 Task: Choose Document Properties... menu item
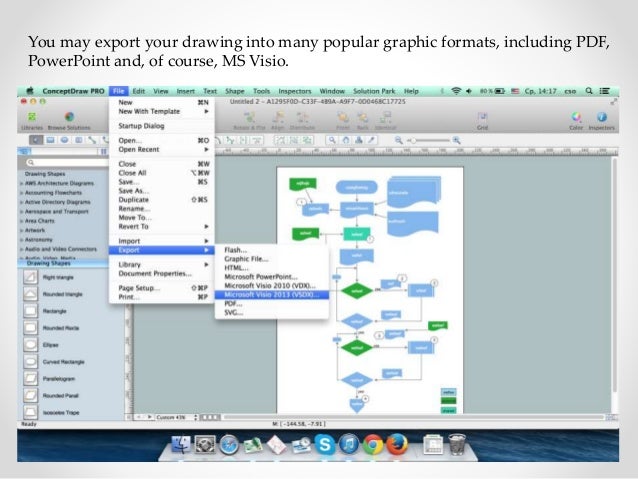[x=162, y=273]
